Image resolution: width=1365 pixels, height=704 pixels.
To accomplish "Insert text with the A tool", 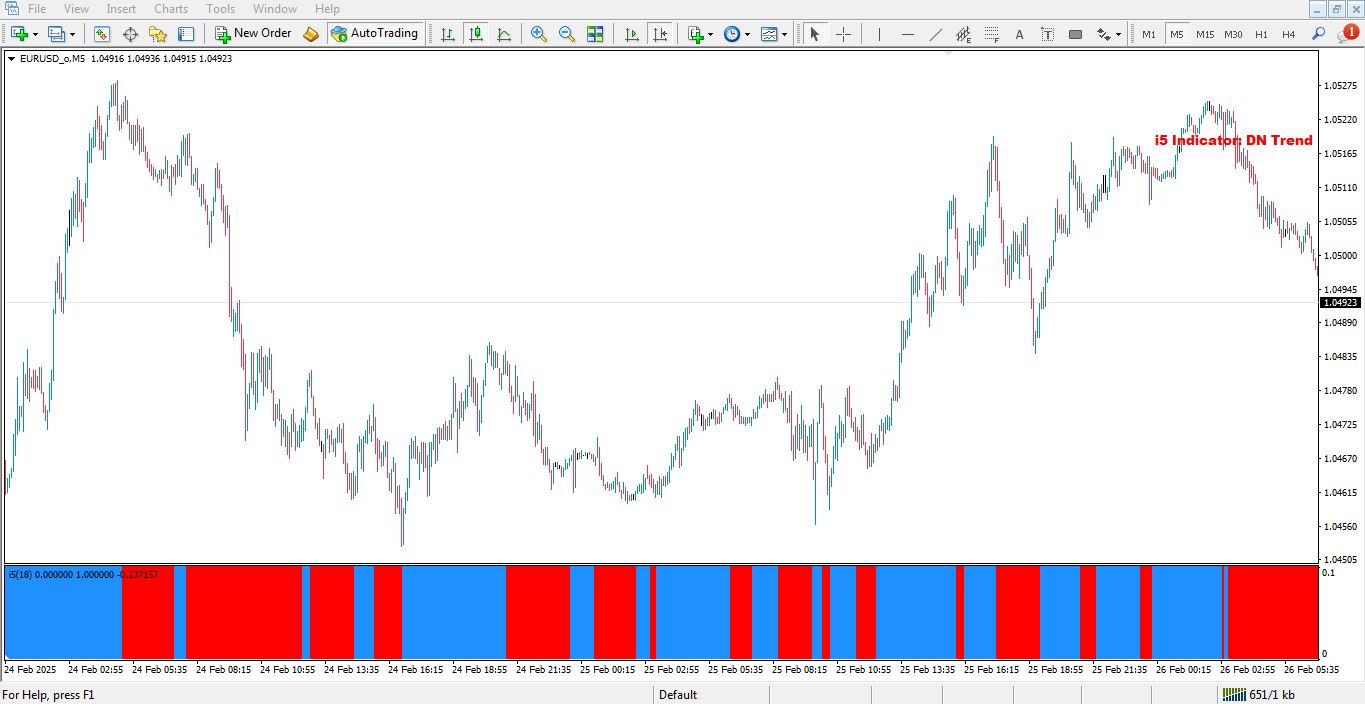I will point(1019,34).
